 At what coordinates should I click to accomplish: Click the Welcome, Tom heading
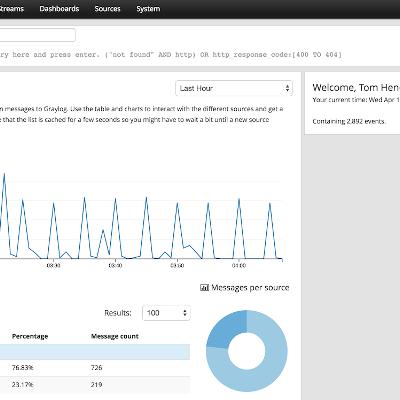(356, 88)
